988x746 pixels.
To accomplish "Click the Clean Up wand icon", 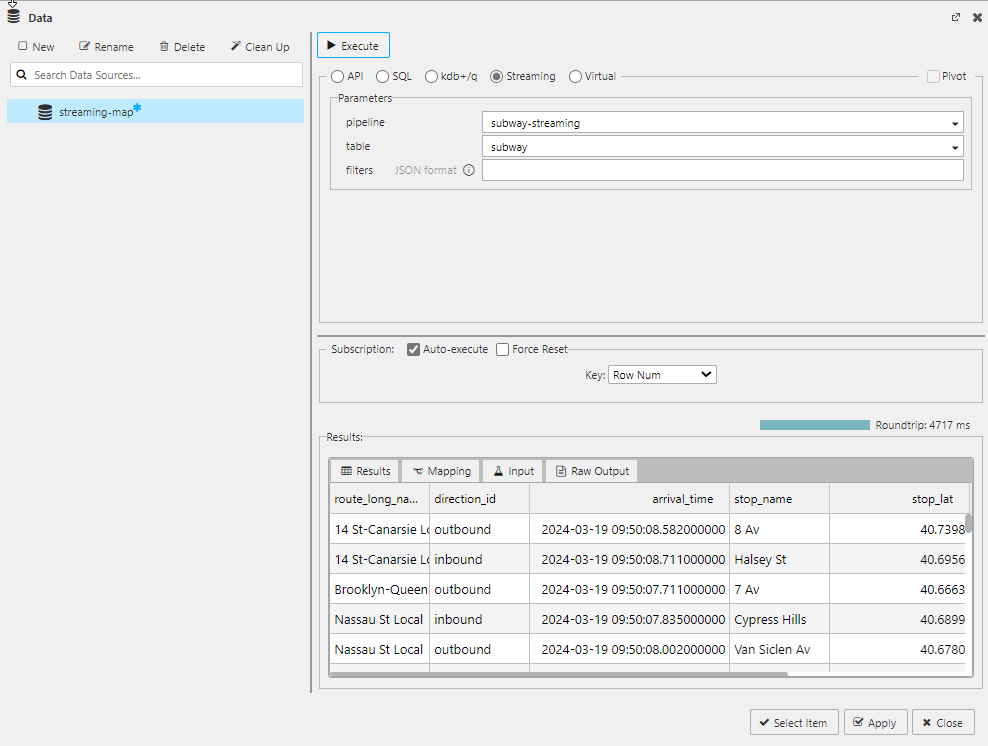I will (236, 46).
